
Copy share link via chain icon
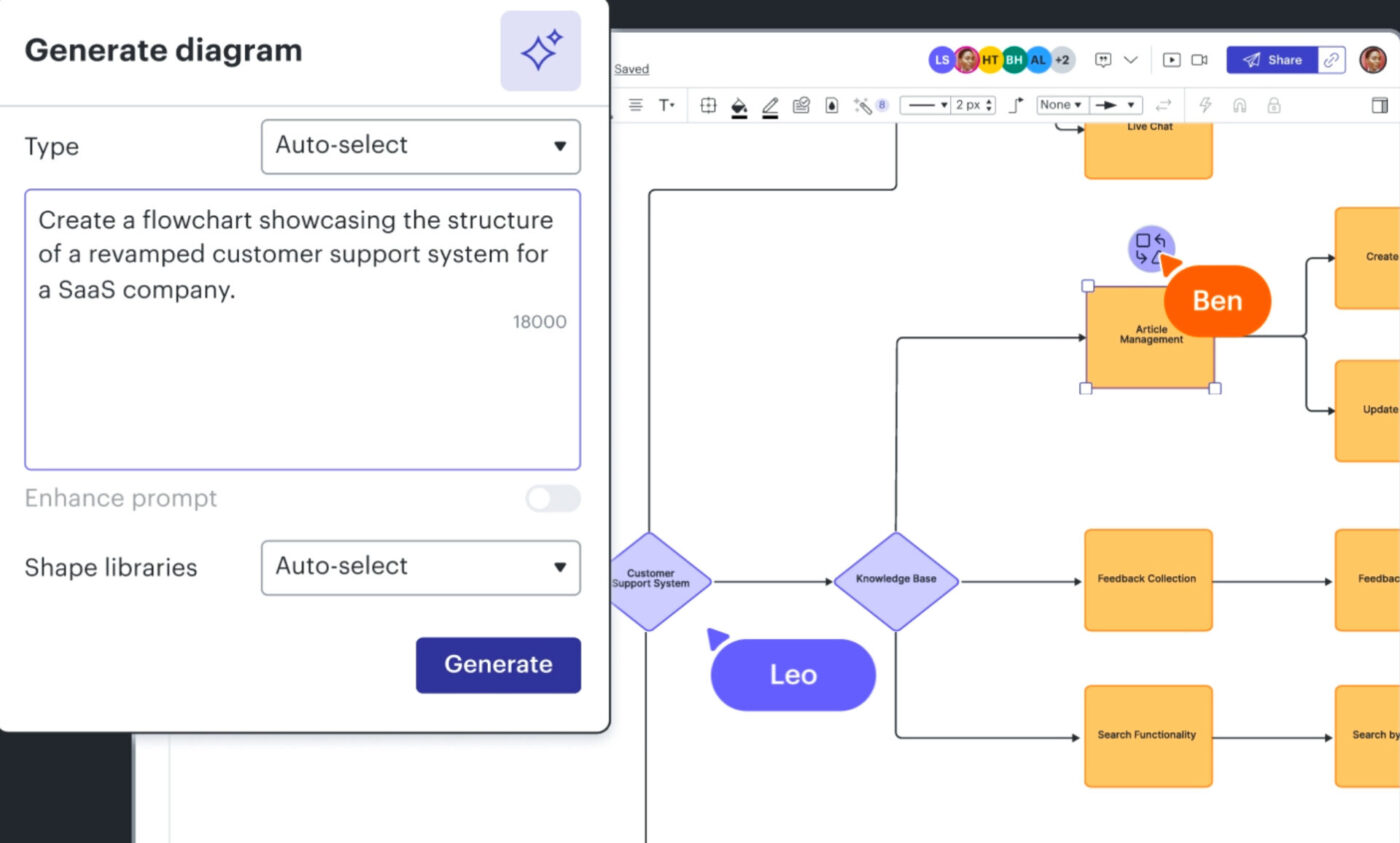[x=1331, y=60]
